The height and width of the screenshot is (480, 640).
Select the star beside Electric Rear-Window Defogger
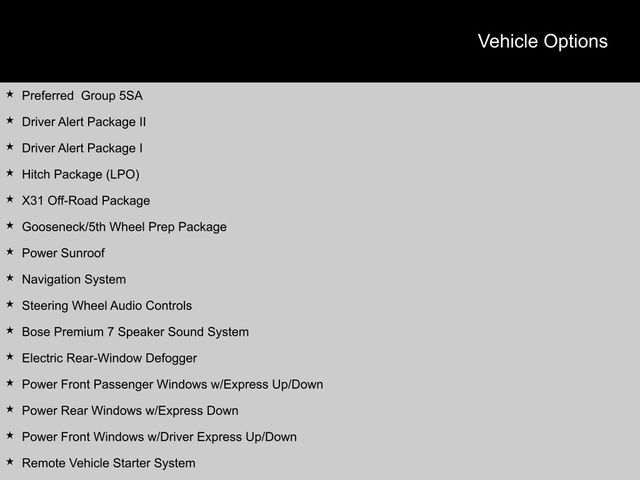click(x=10, y=357)
